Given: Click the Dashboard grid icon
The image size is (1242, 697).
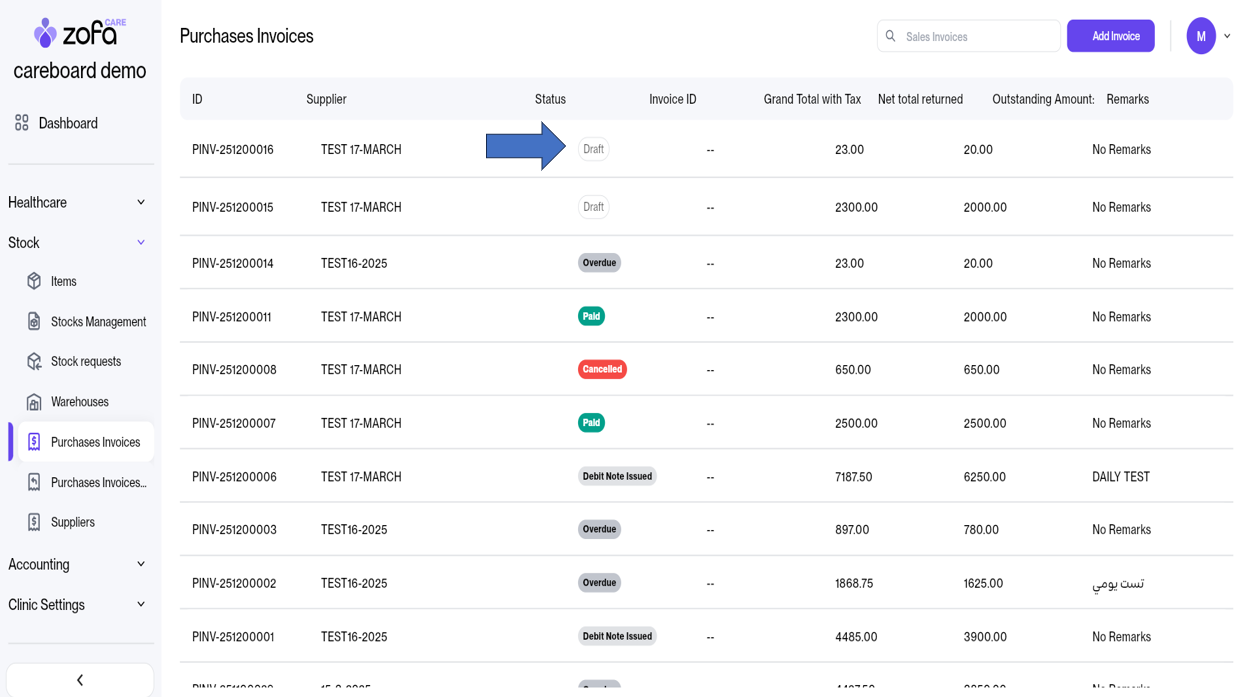Looking at the screenshot, I should [x=22, y=123].
